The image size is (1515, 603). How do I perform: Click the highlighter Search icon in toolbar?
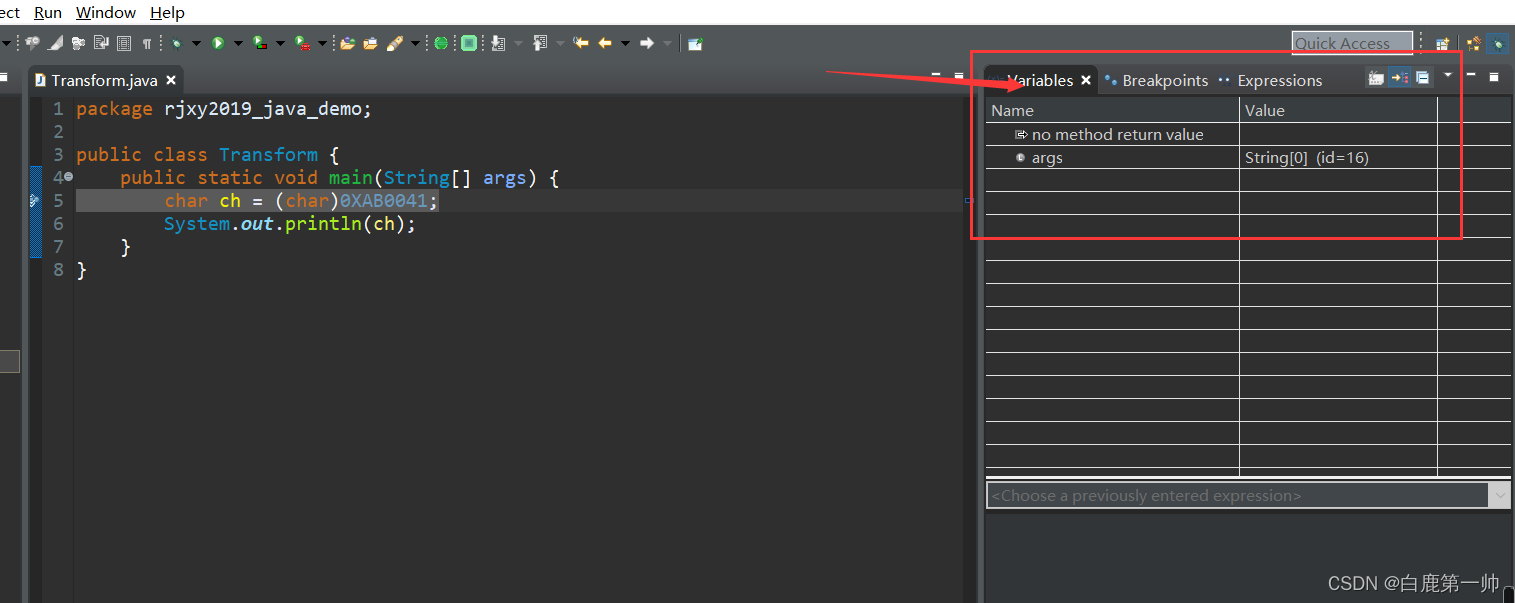tap(394, 43)
